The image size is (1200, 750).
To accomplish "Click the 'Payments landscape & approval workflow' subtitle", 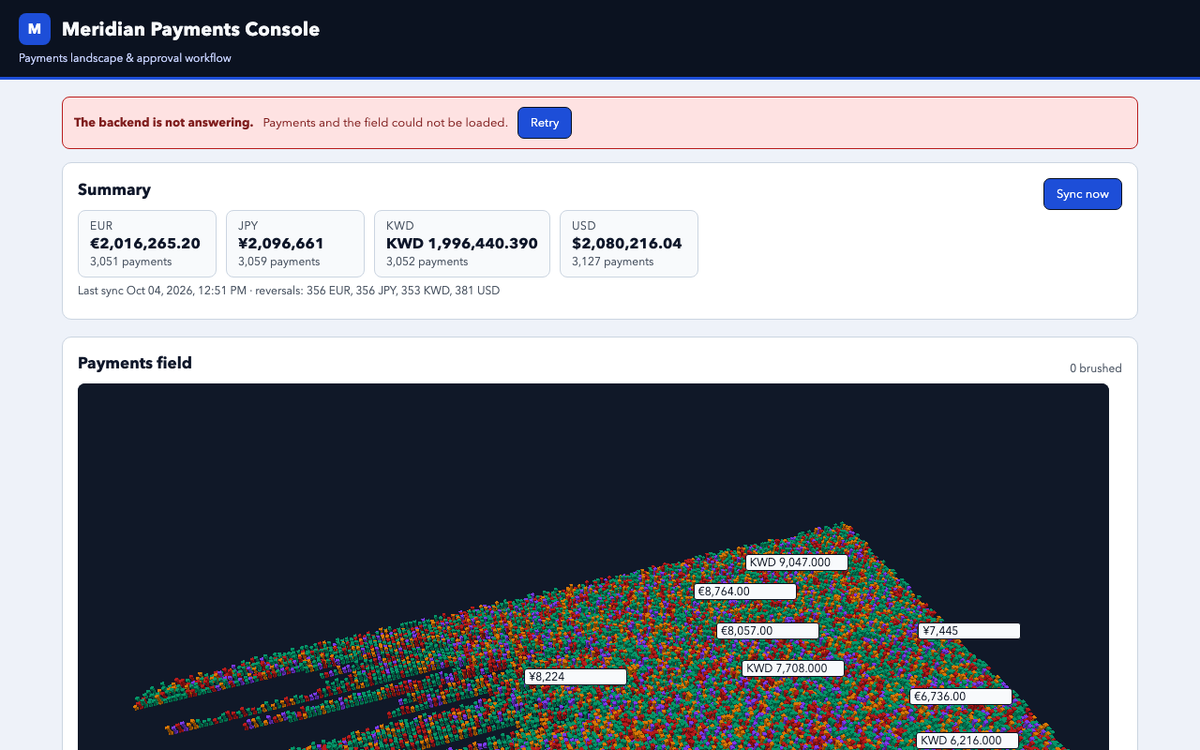I will click(x=125, y=58).
